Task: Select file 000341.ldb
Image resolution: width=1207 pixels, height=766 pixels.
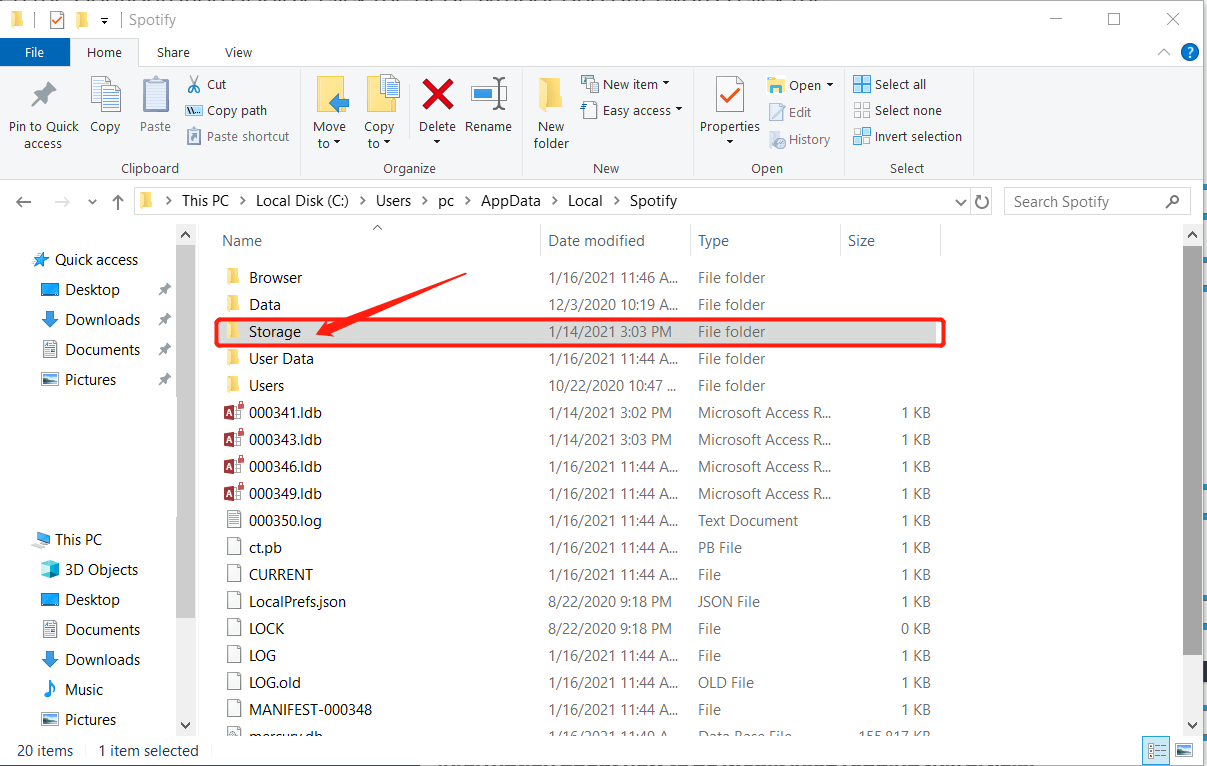Action: click(285, 413)
